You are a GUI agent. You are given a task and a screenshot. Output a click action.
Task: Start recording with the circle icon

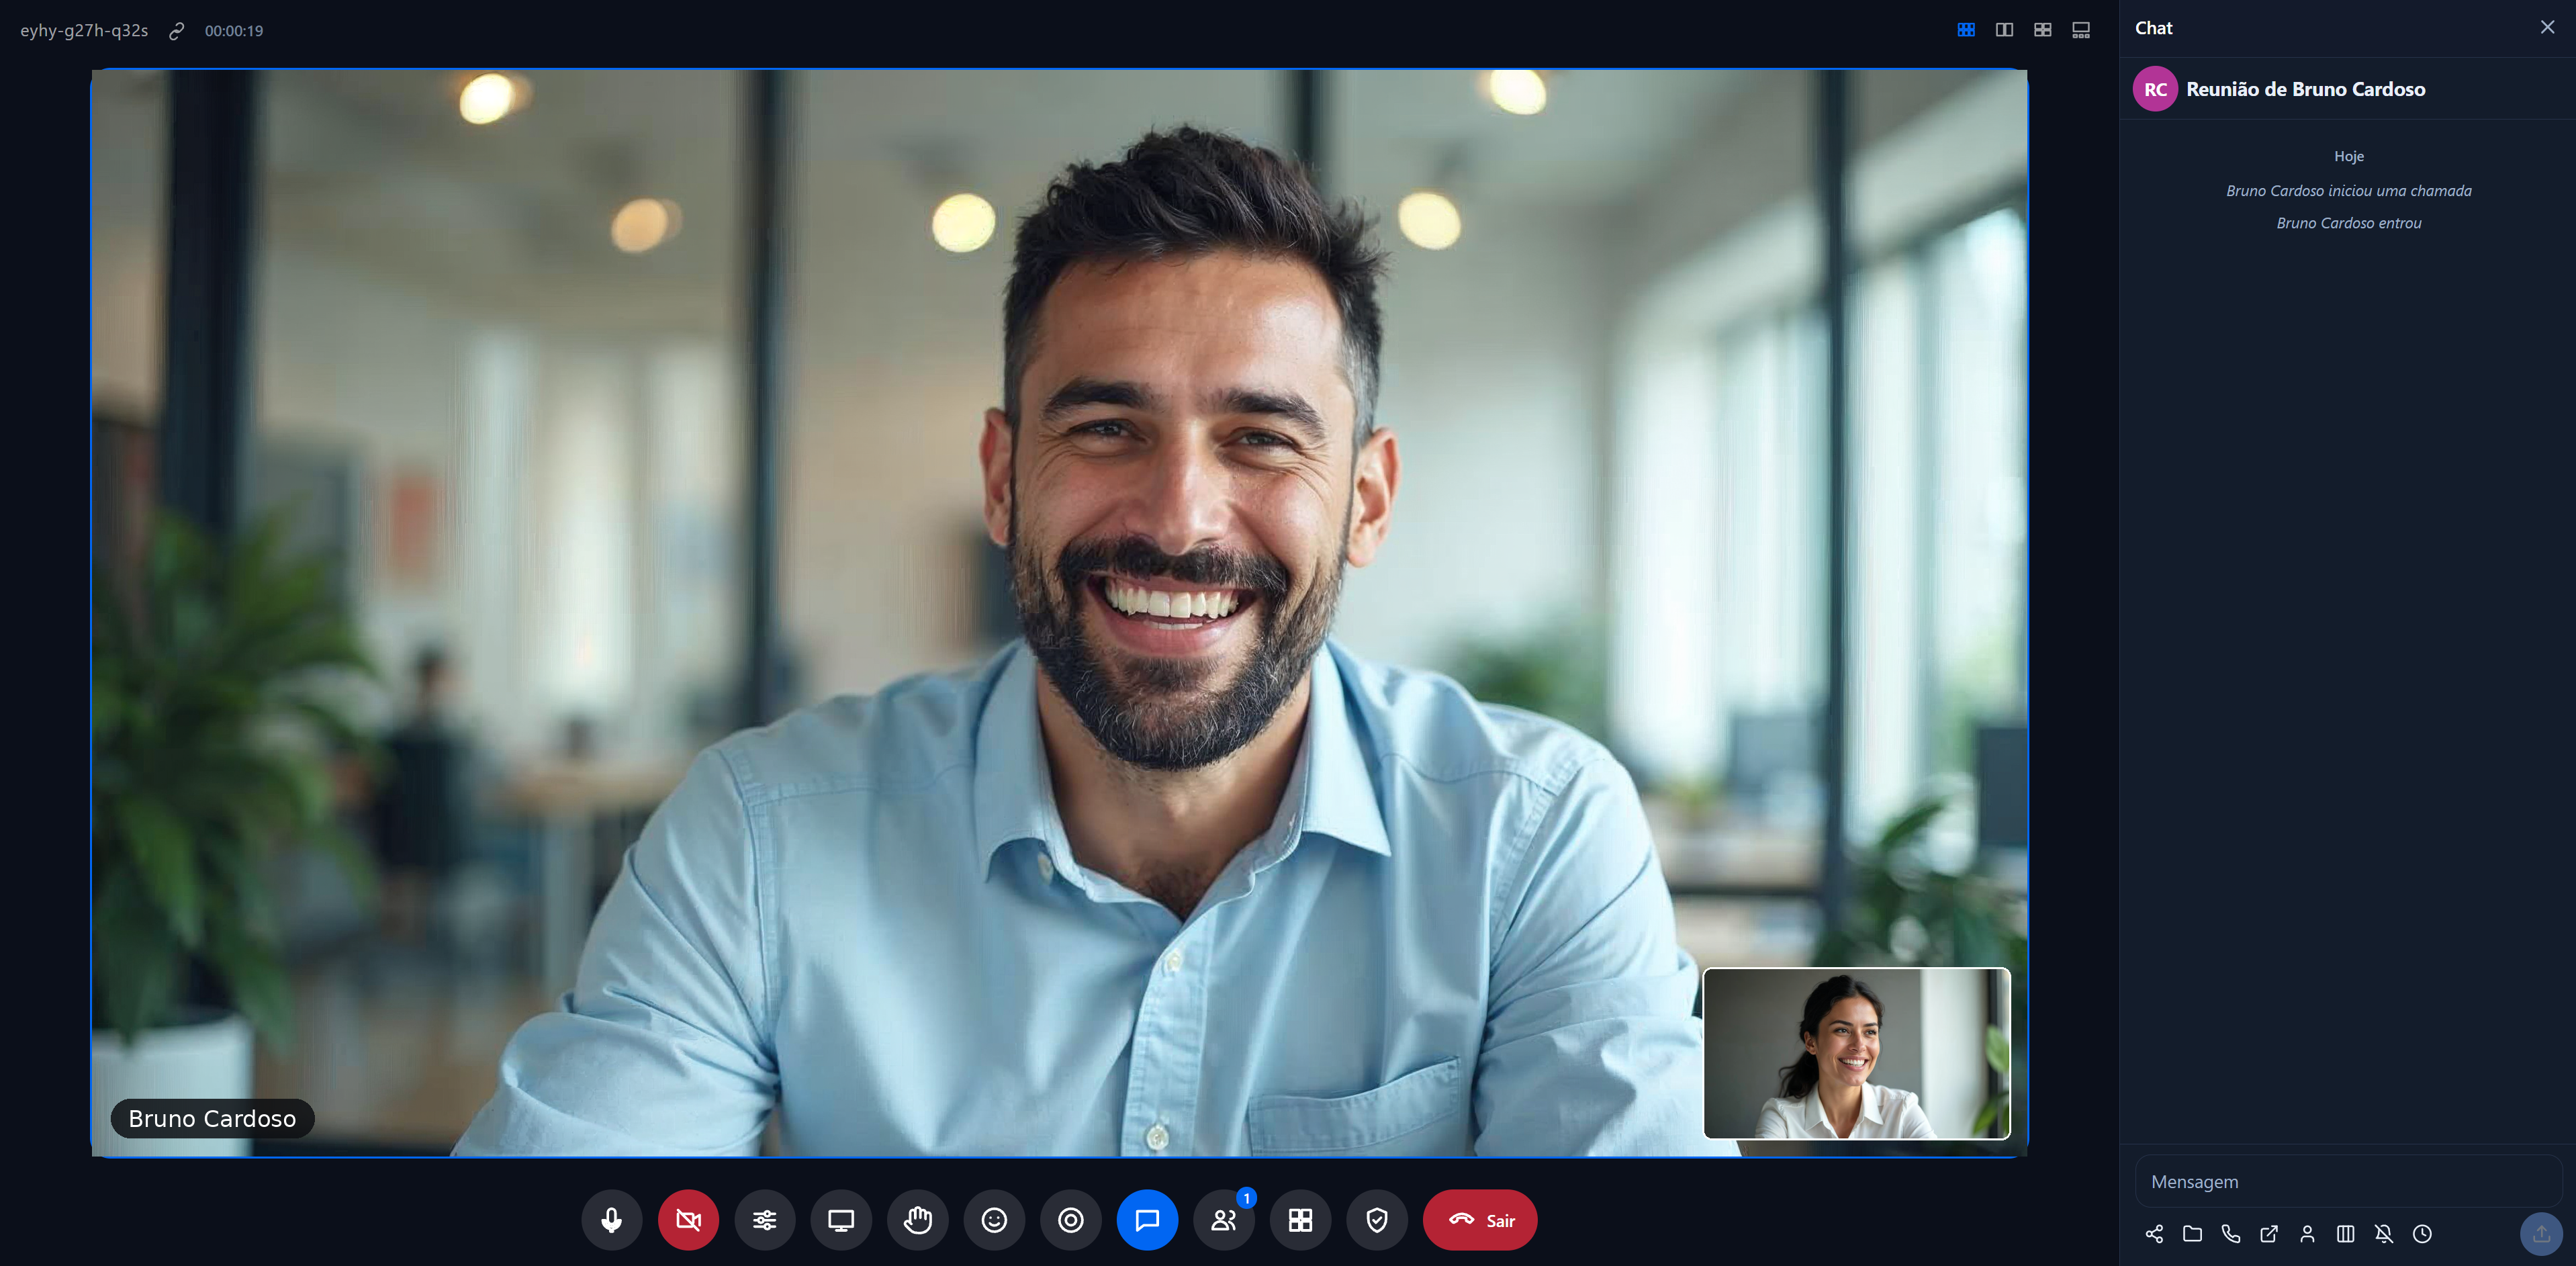[1071, 1219]
